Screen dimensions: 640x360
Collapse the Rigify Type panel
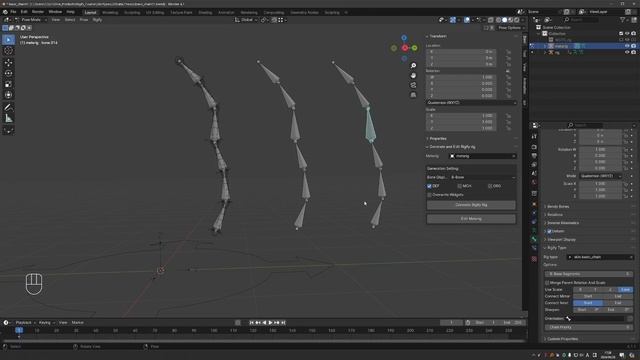(x=556, y=248)
